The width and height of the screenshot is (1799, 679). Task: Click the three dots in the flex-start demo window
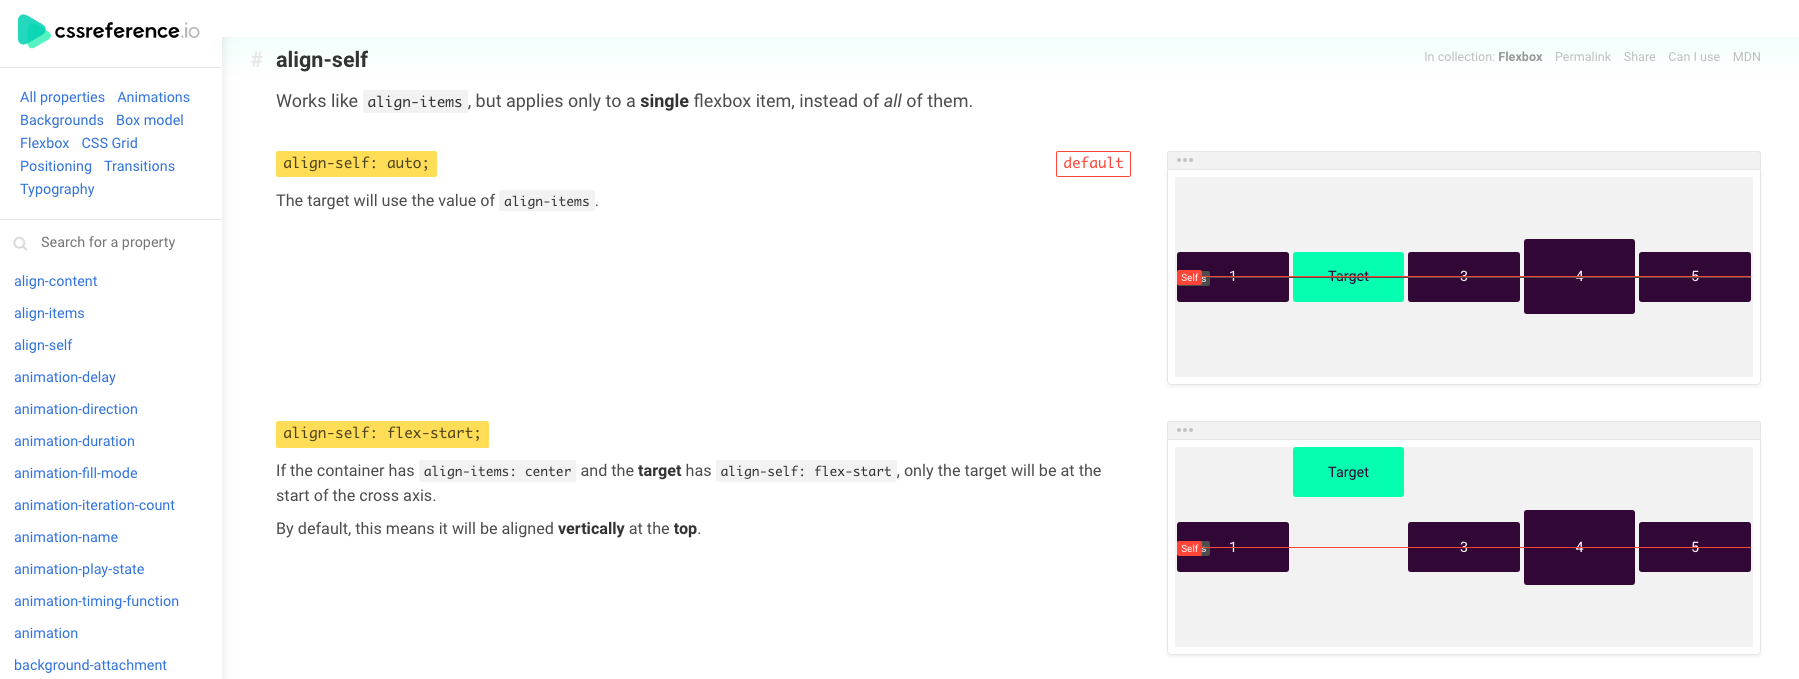pos(1185,430)
